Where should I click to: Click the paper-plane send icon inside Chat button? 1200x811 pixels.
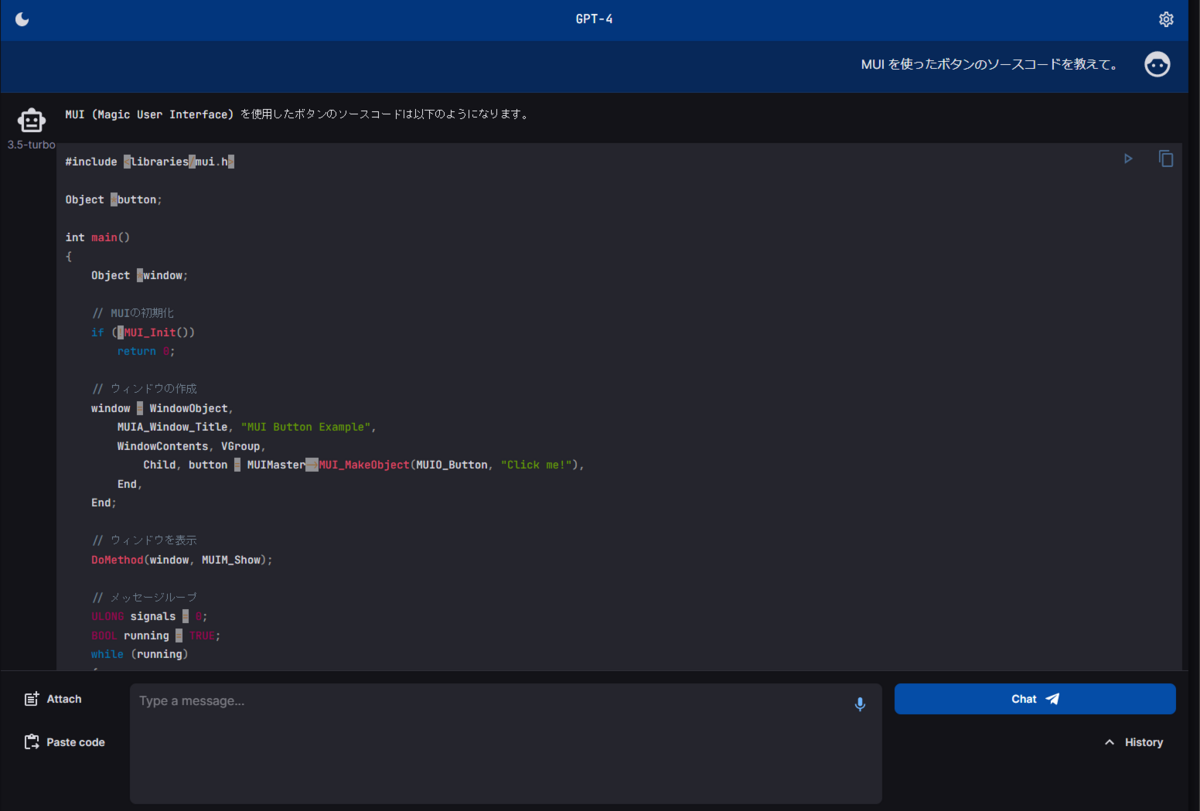pyautogui.click(x=1052, y=698)
